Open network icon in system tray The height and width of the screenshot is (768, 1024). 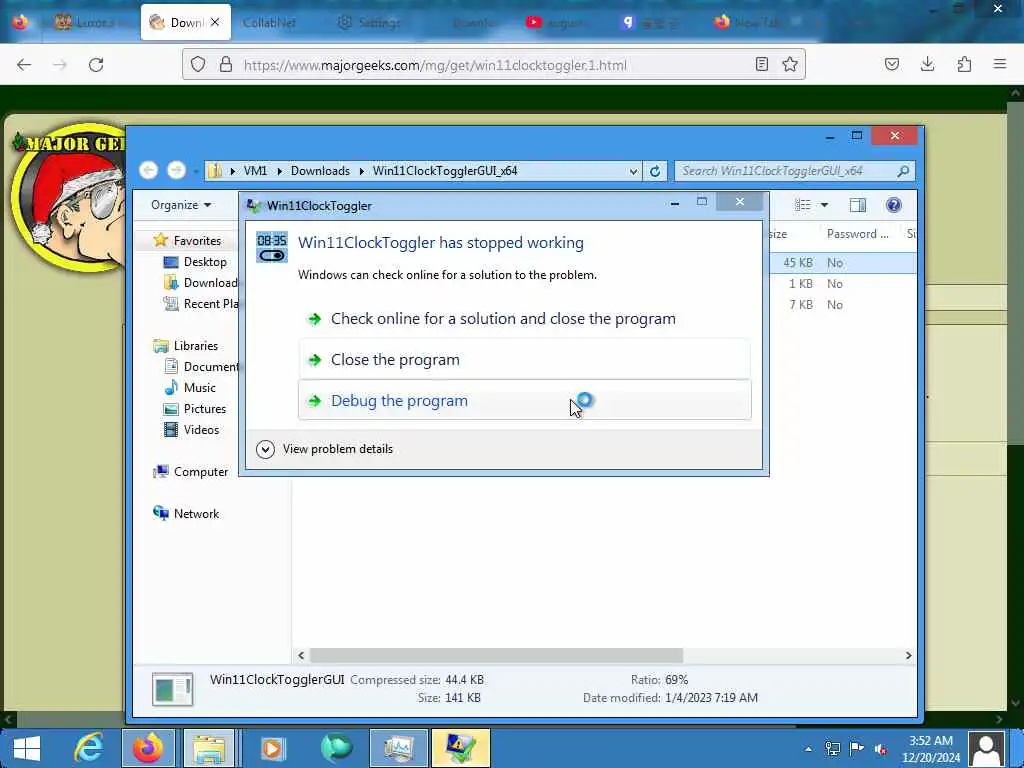click(x=833, y=749)
